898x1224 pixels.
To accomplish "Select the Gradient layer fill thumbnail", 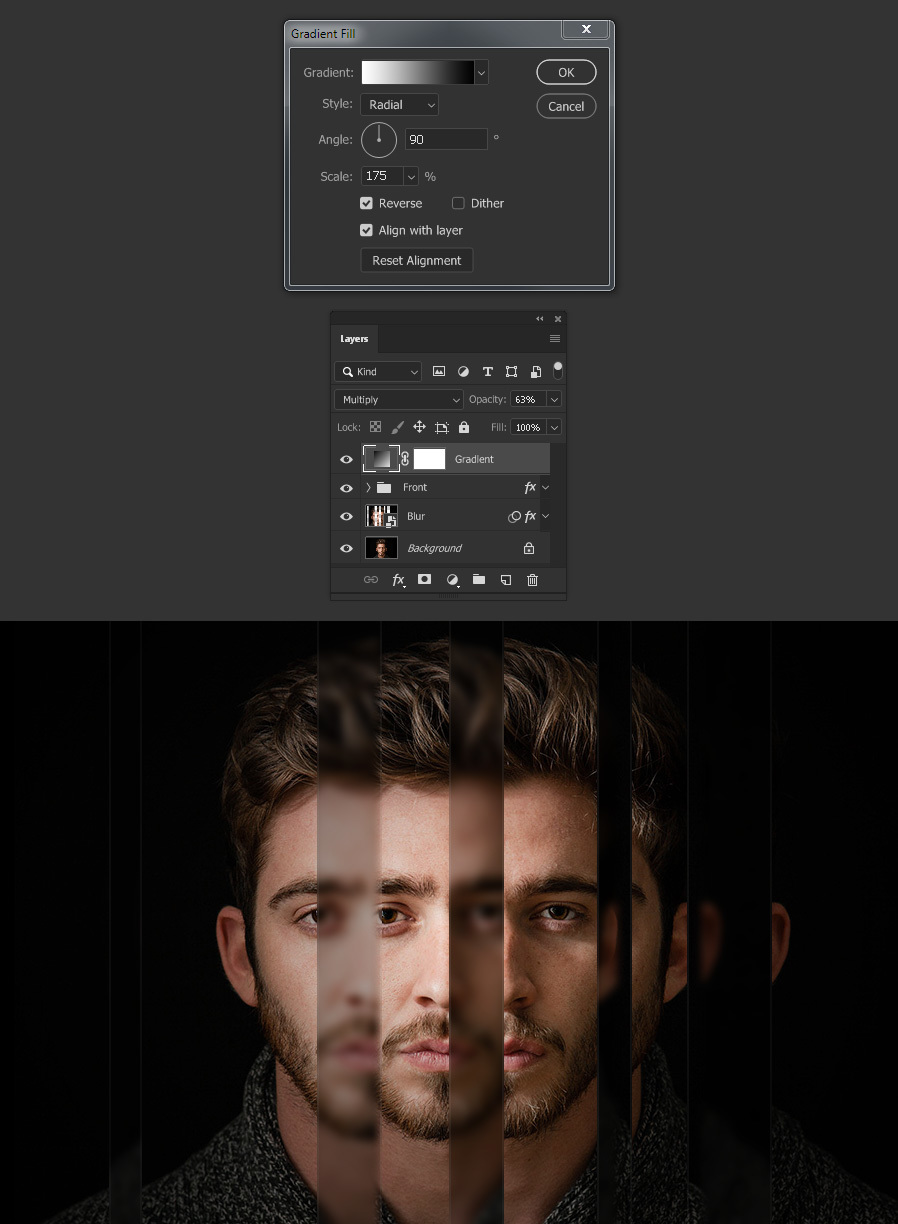I will click(x=381, y=459).
